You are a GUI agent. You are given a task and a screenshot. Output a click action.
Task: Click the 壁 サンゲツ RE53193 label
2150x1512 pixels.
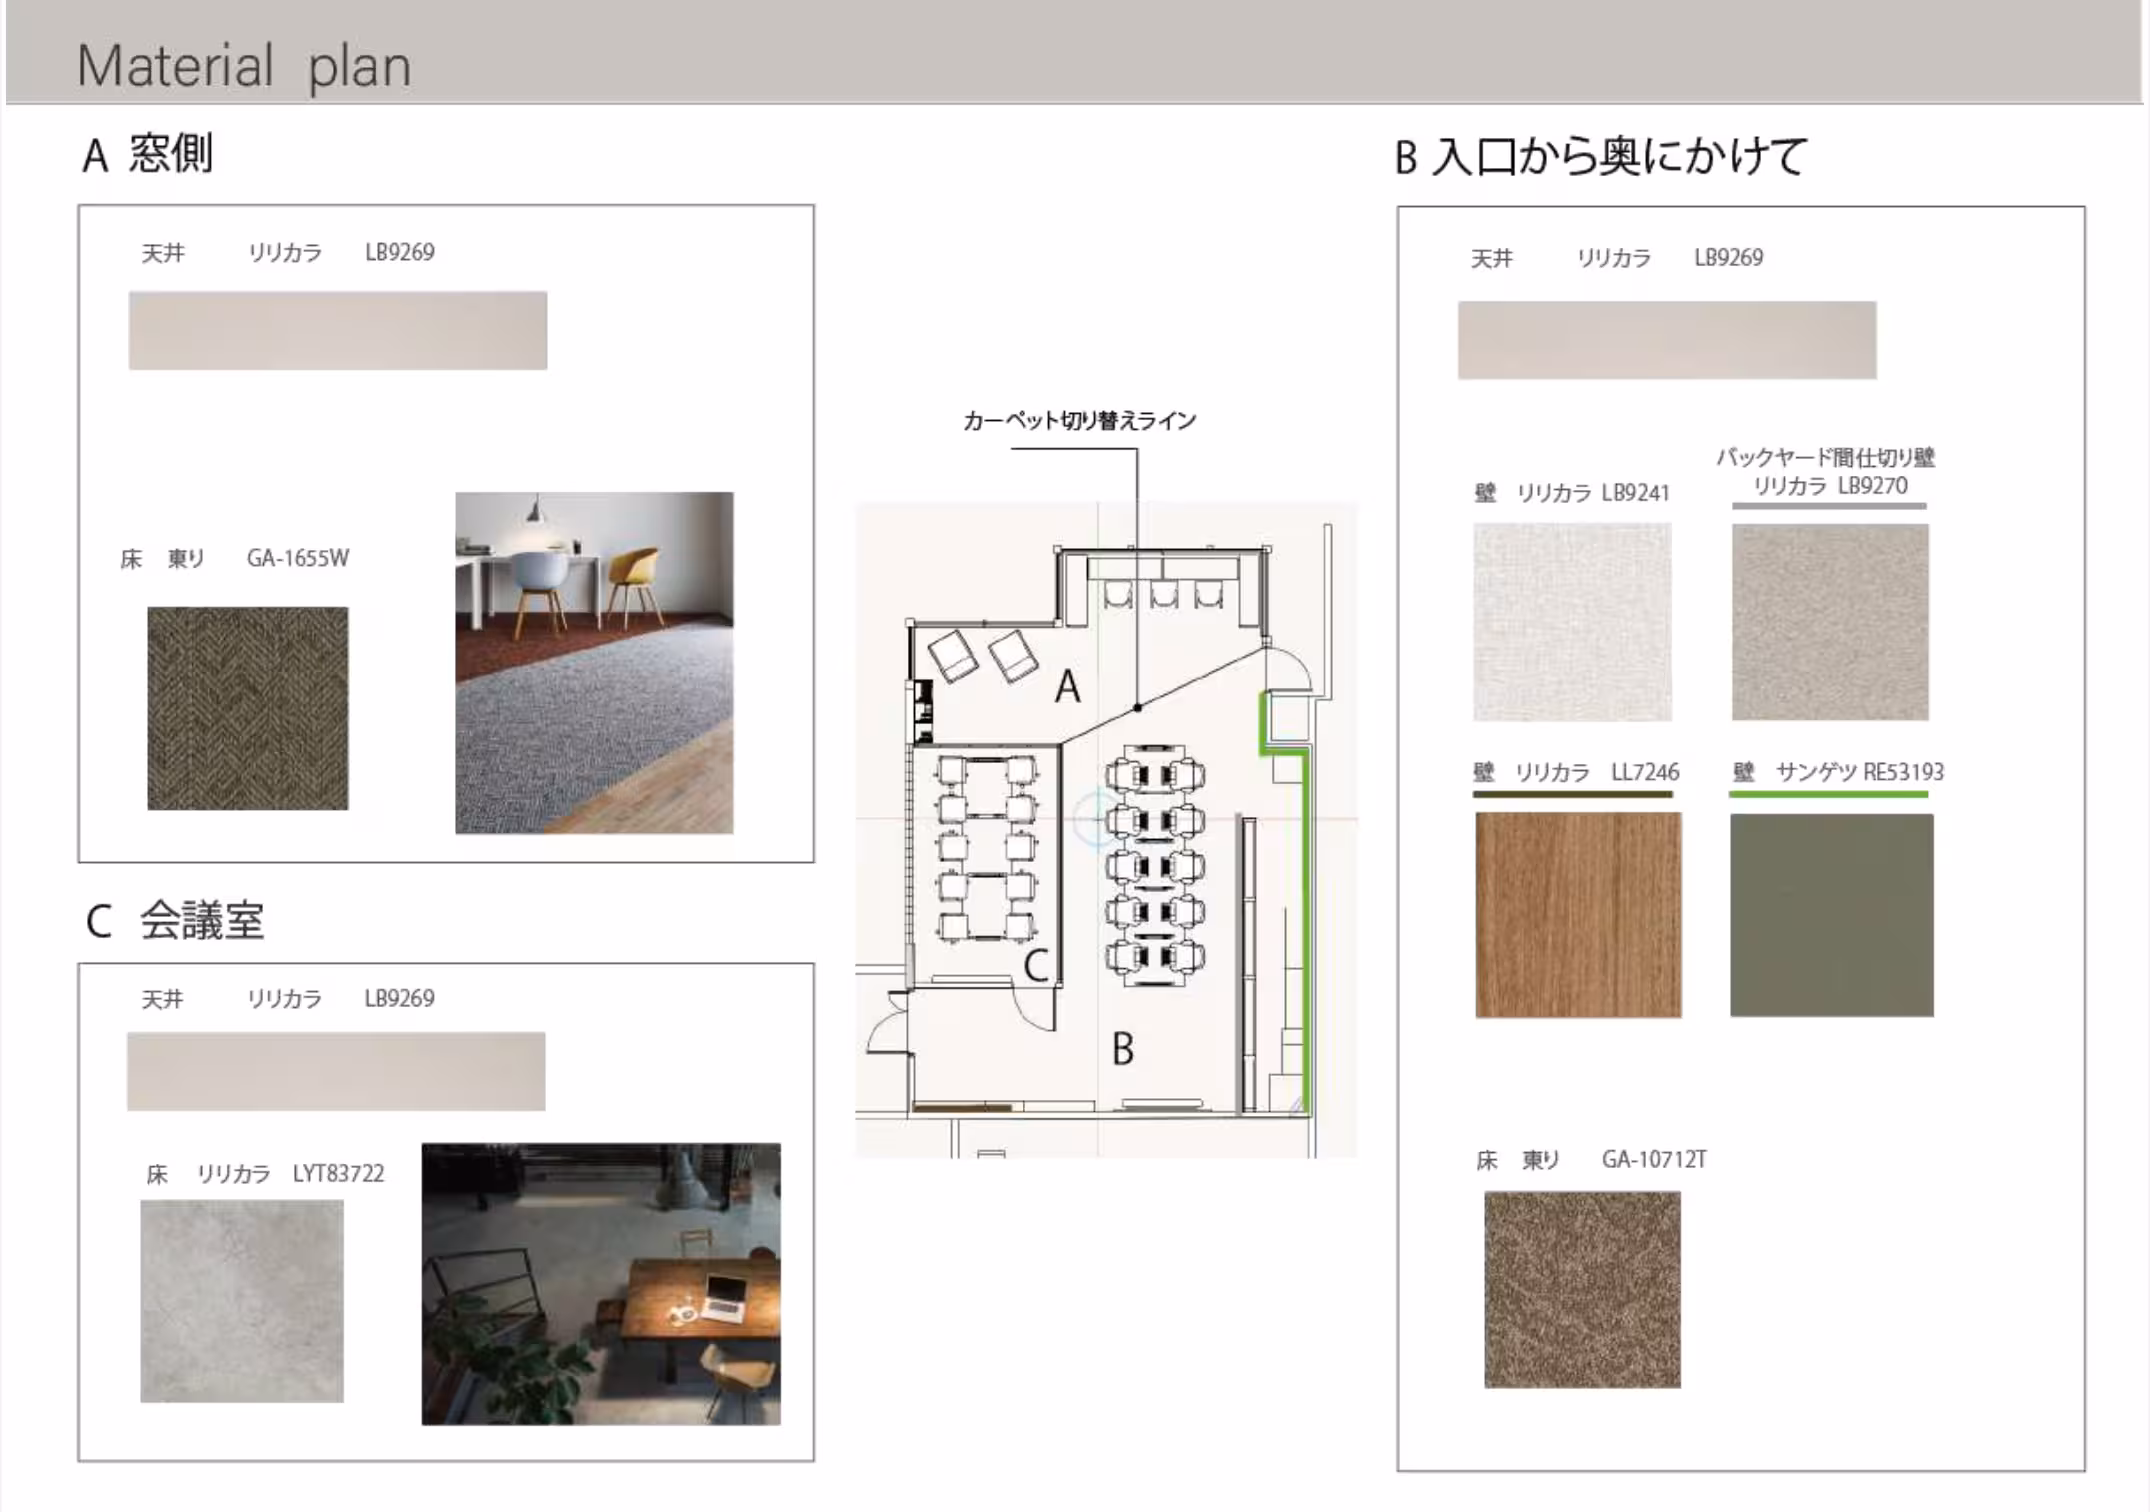(1838, 772)
